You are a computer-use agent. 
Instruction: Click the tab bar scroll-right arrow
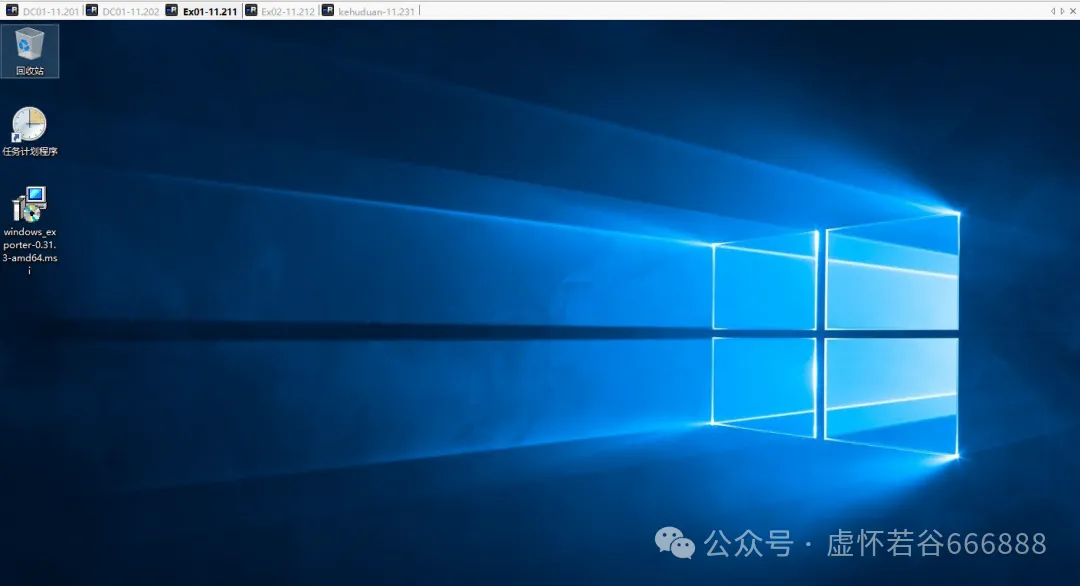click(x=1062, y=11)
